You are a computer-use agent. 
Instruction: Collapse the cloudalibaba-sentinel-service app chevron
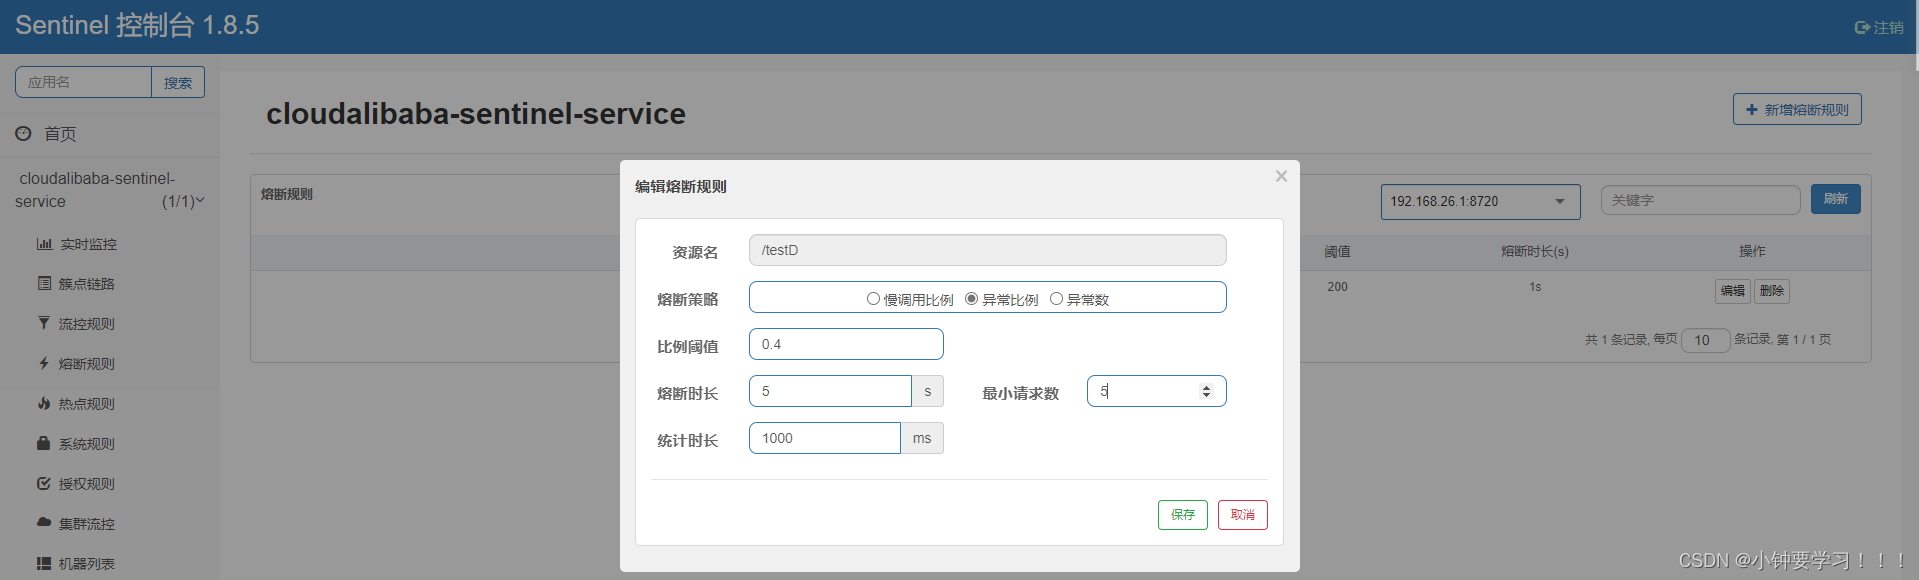(200, 201)
